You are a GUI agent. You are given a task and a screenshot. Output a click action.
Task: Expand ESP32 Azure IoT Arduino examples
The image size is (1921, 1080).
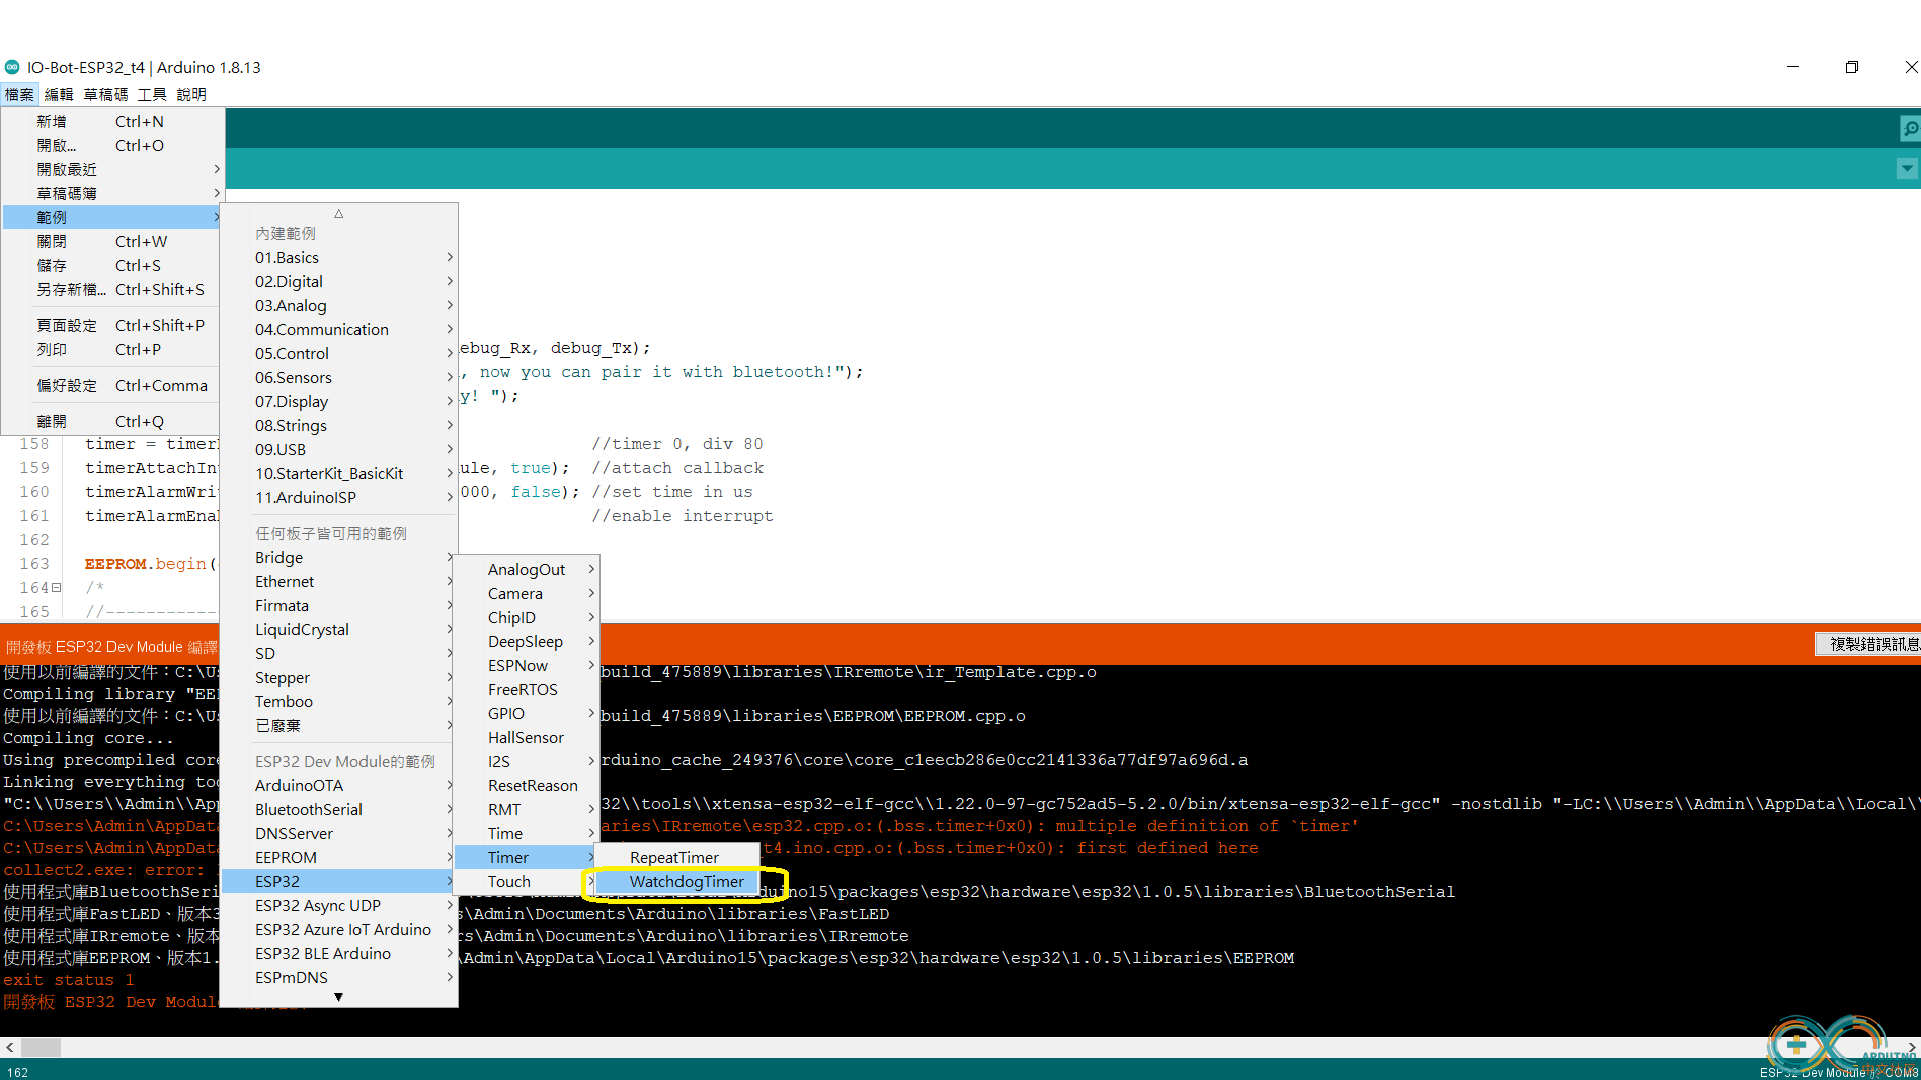[339, 929]
